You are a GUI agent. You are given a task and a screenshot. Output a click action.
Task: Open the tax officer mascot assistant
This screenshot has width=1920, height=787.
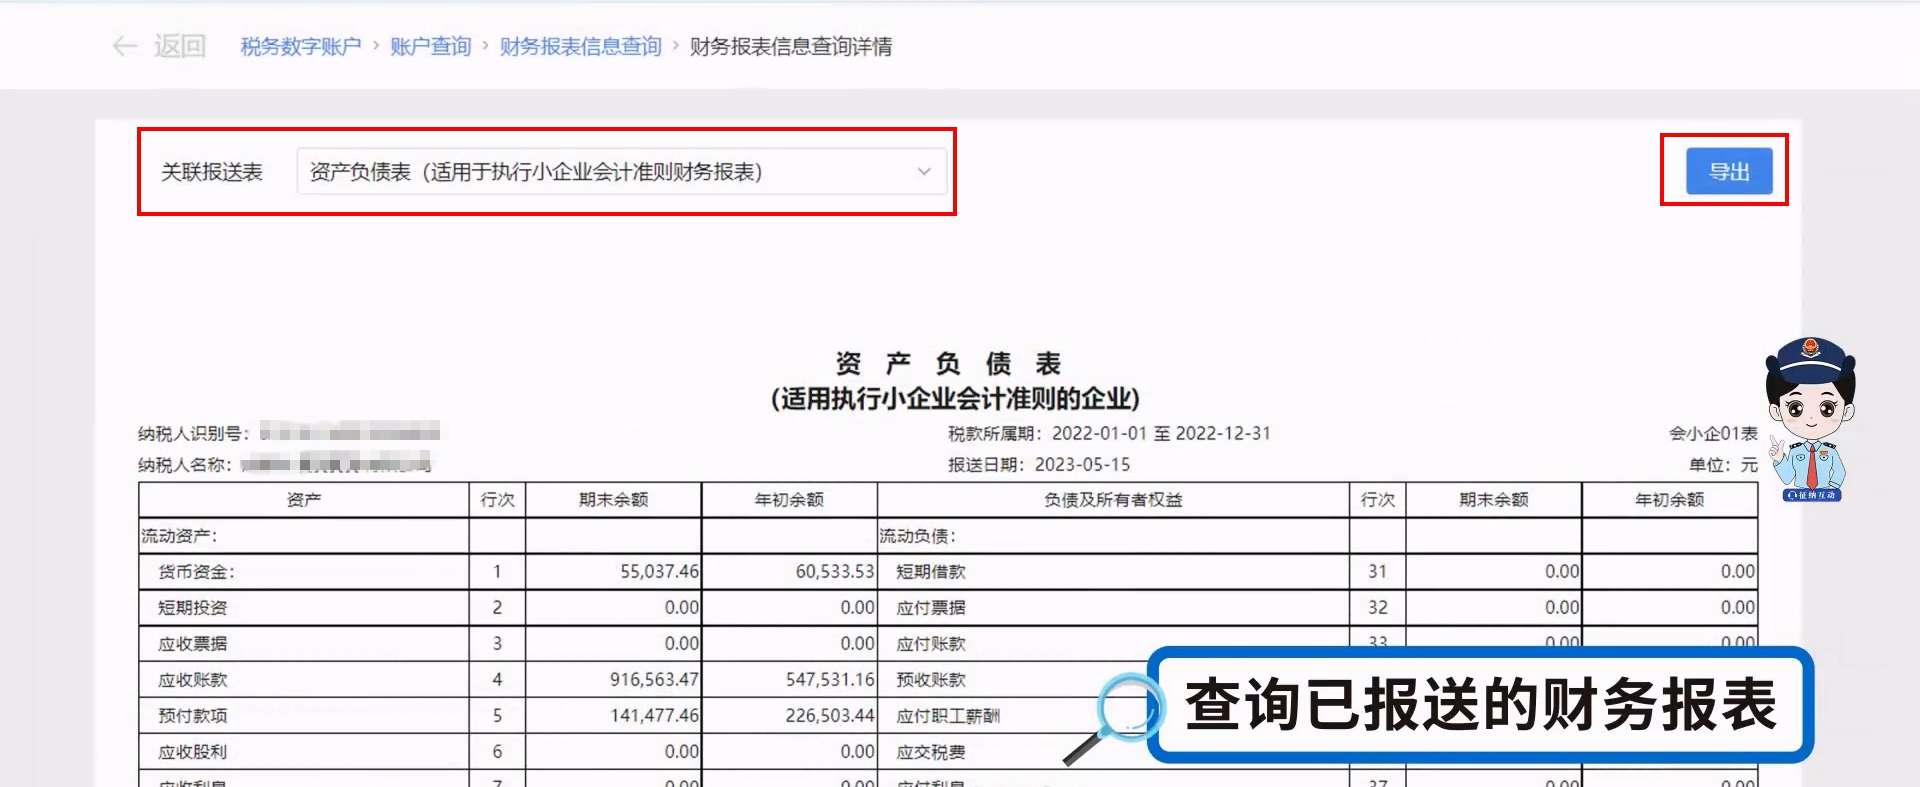coord(1810,410)
